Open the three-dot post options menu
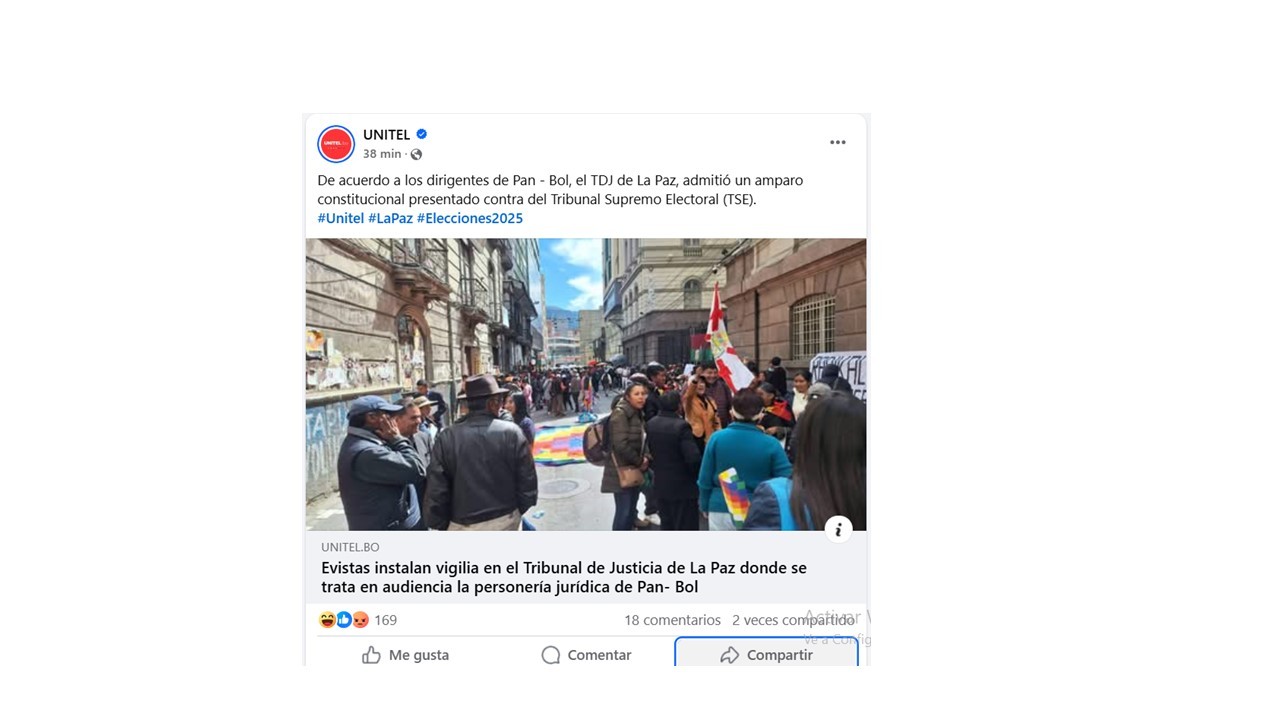The image size is (1280, 720). (x=838, y=142)
